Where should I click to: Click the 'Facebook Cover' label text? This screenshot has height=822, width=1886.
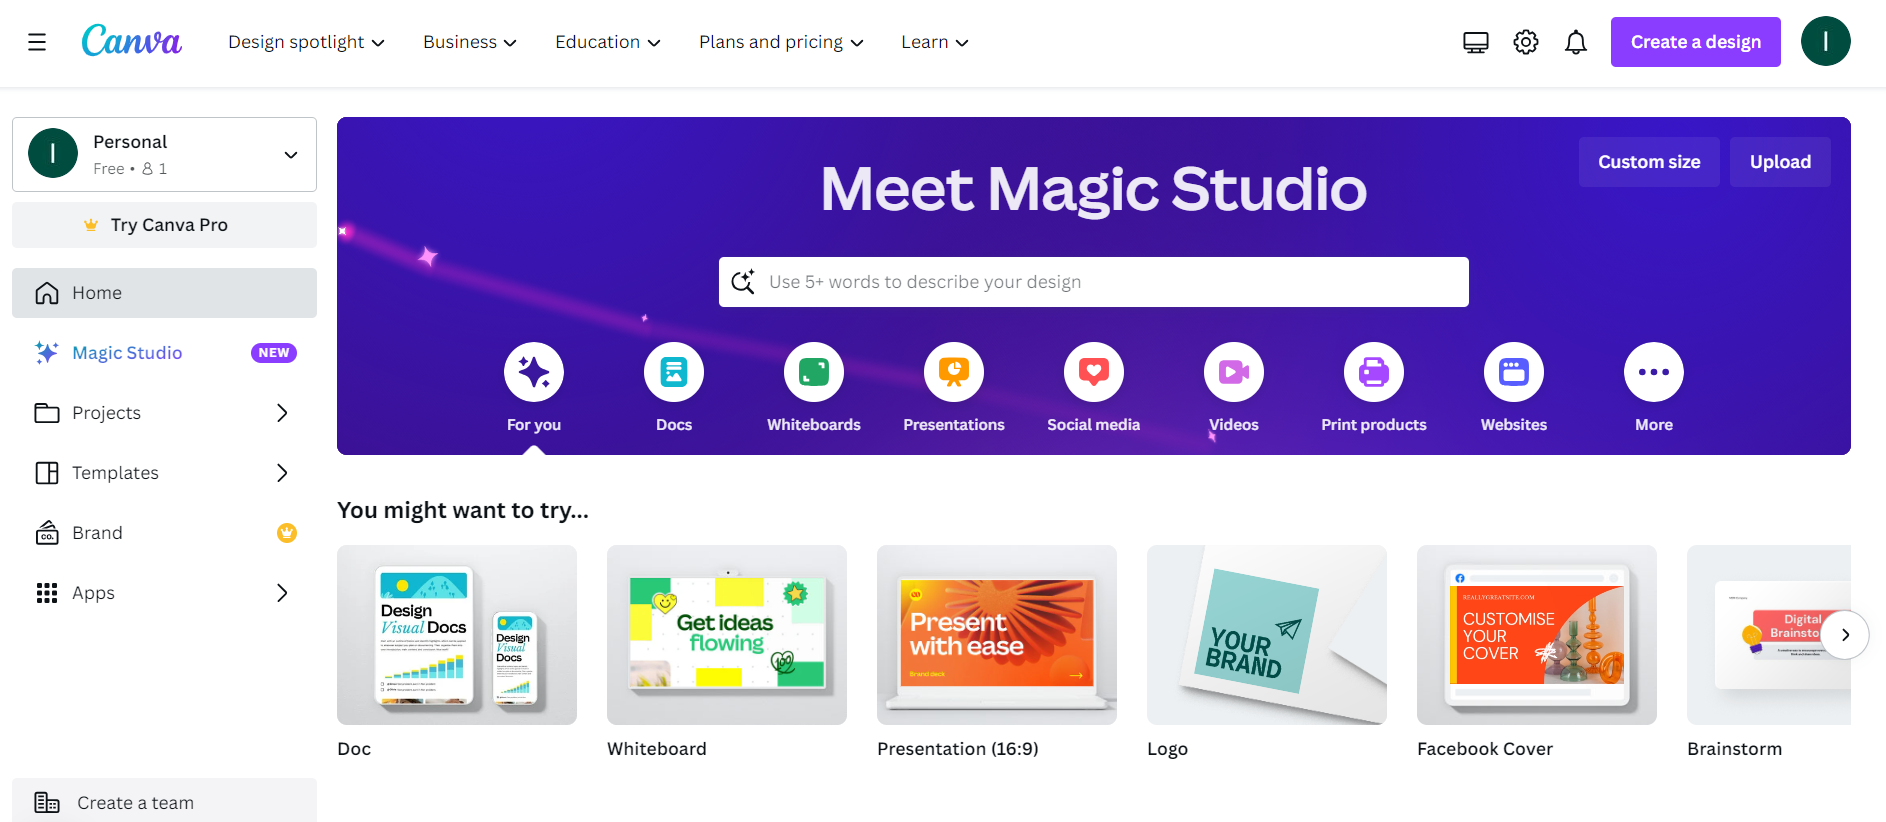(1485, 749)
